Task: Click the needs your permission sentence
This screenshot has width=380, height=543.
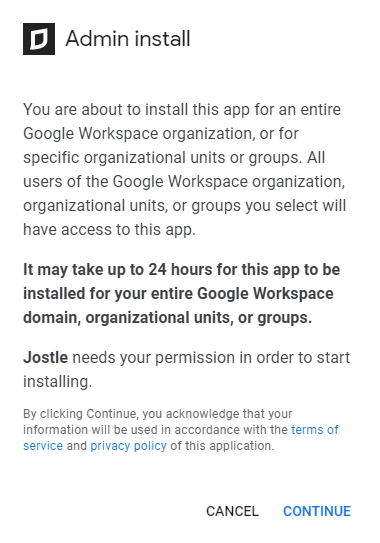Action: [x=211, y=357]
